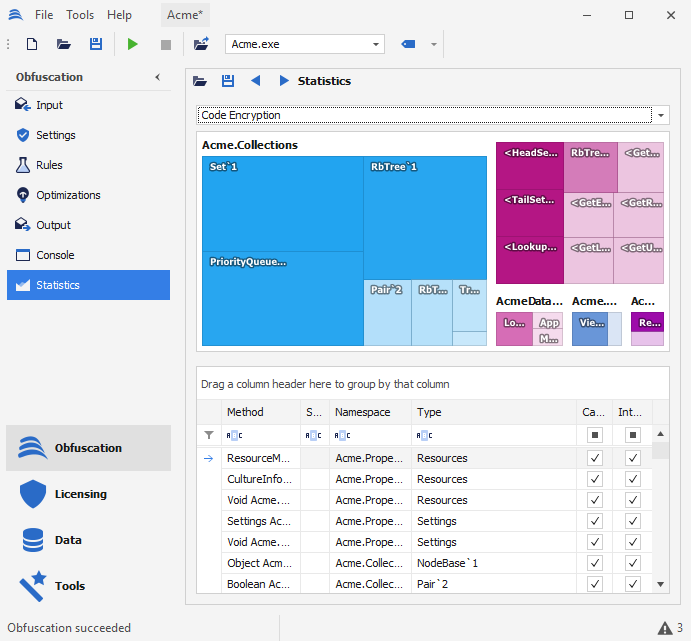The image size is (691, 641).
Task: Click warning triangle icon in status bar
Action: tap(664, 628)
